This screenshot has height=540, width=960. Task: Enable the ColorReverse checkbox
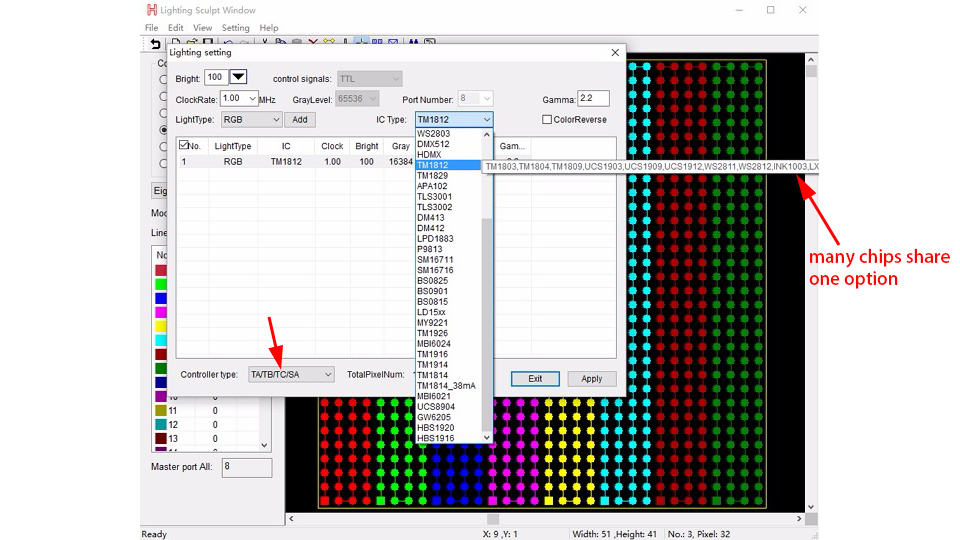point(547,119)
